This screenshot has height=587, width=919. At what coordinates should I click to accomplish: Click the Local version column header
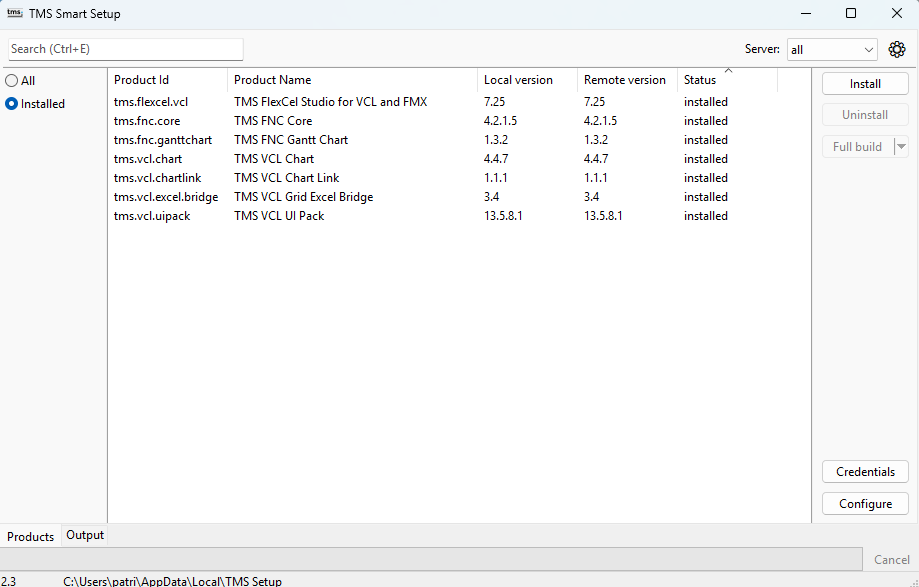coord(518,80)
